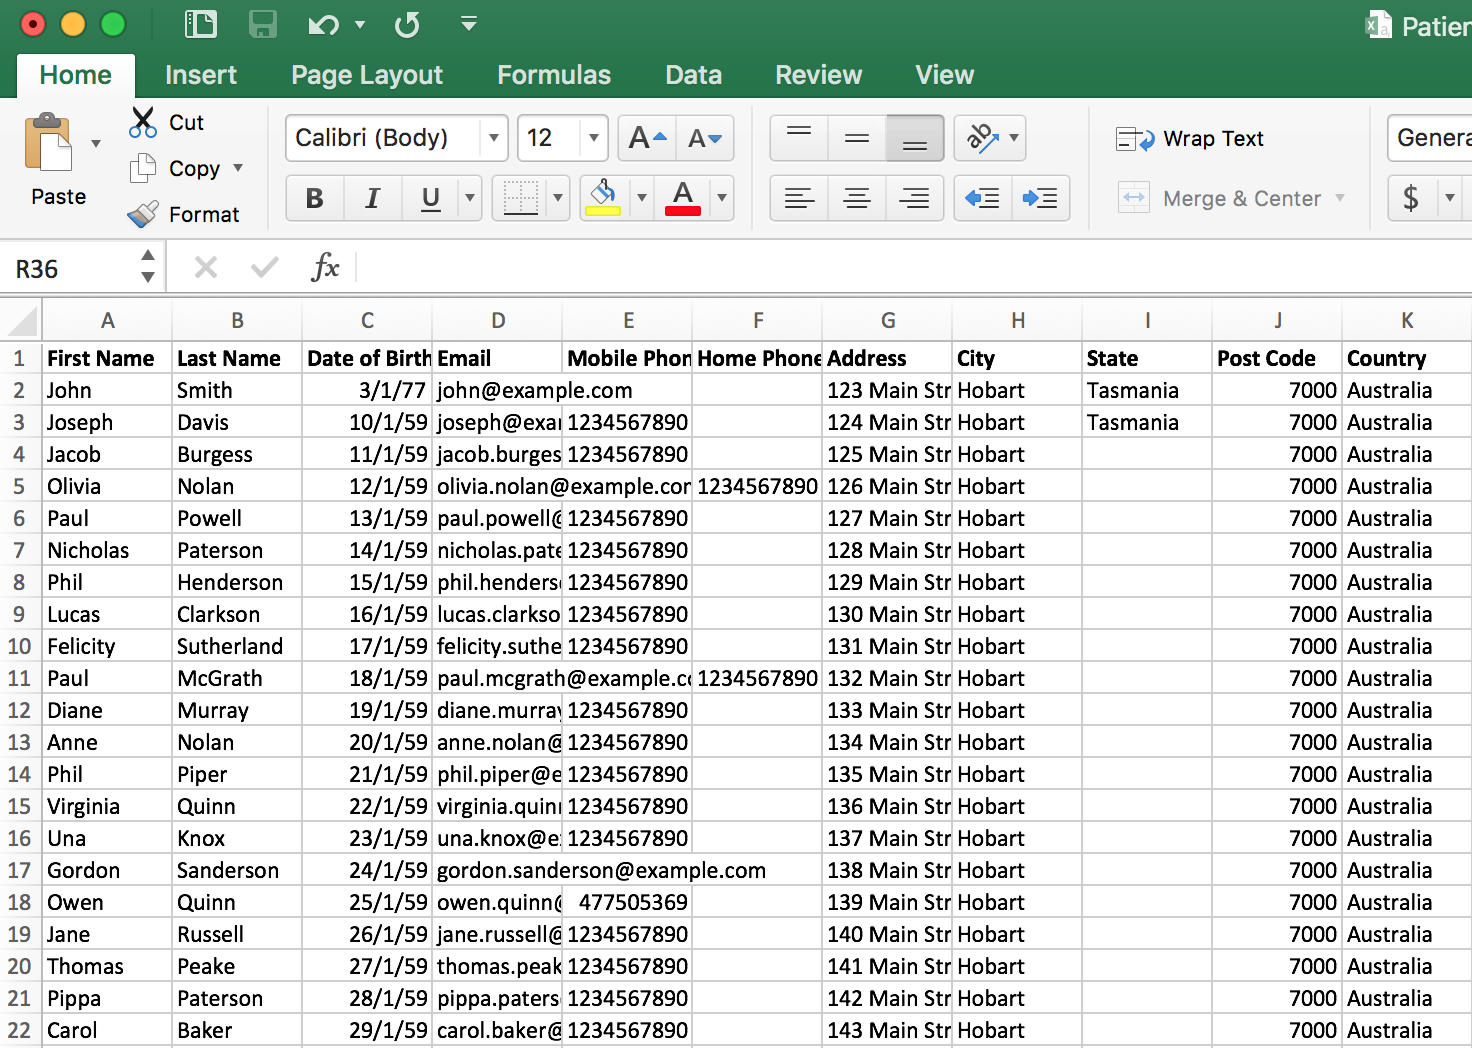Cancel the entry with the X icon
Screen dimensions: 1472x1048
[206, 267]
